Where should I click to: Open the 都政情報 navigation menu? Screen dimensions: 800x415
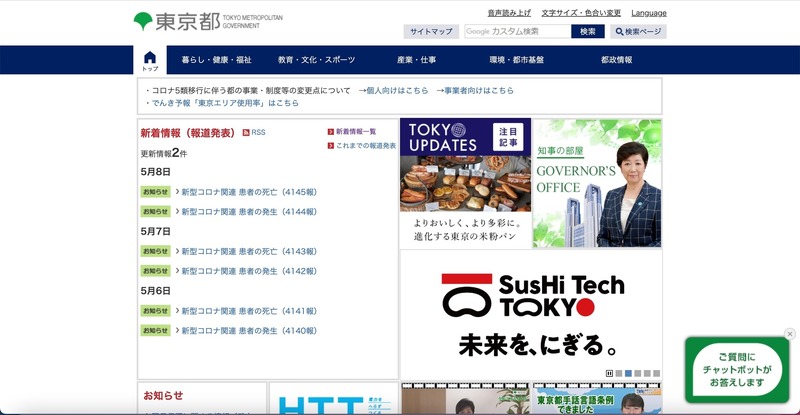pyautogui.click(x=616, y=60)
